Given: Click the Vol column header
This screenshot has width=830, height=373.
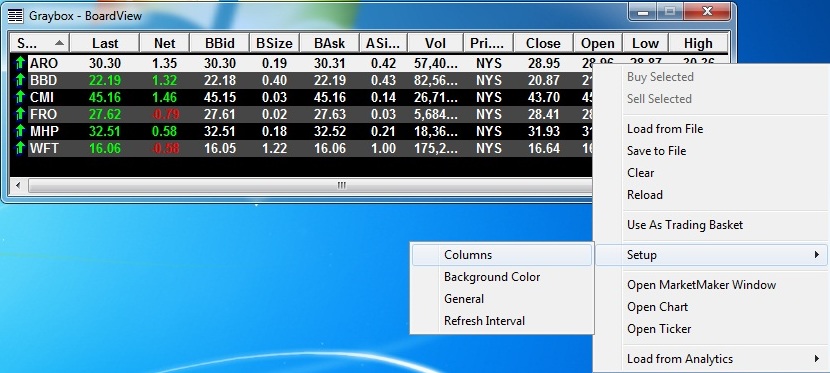Looking at the screenshot, I should coord(436,43).
